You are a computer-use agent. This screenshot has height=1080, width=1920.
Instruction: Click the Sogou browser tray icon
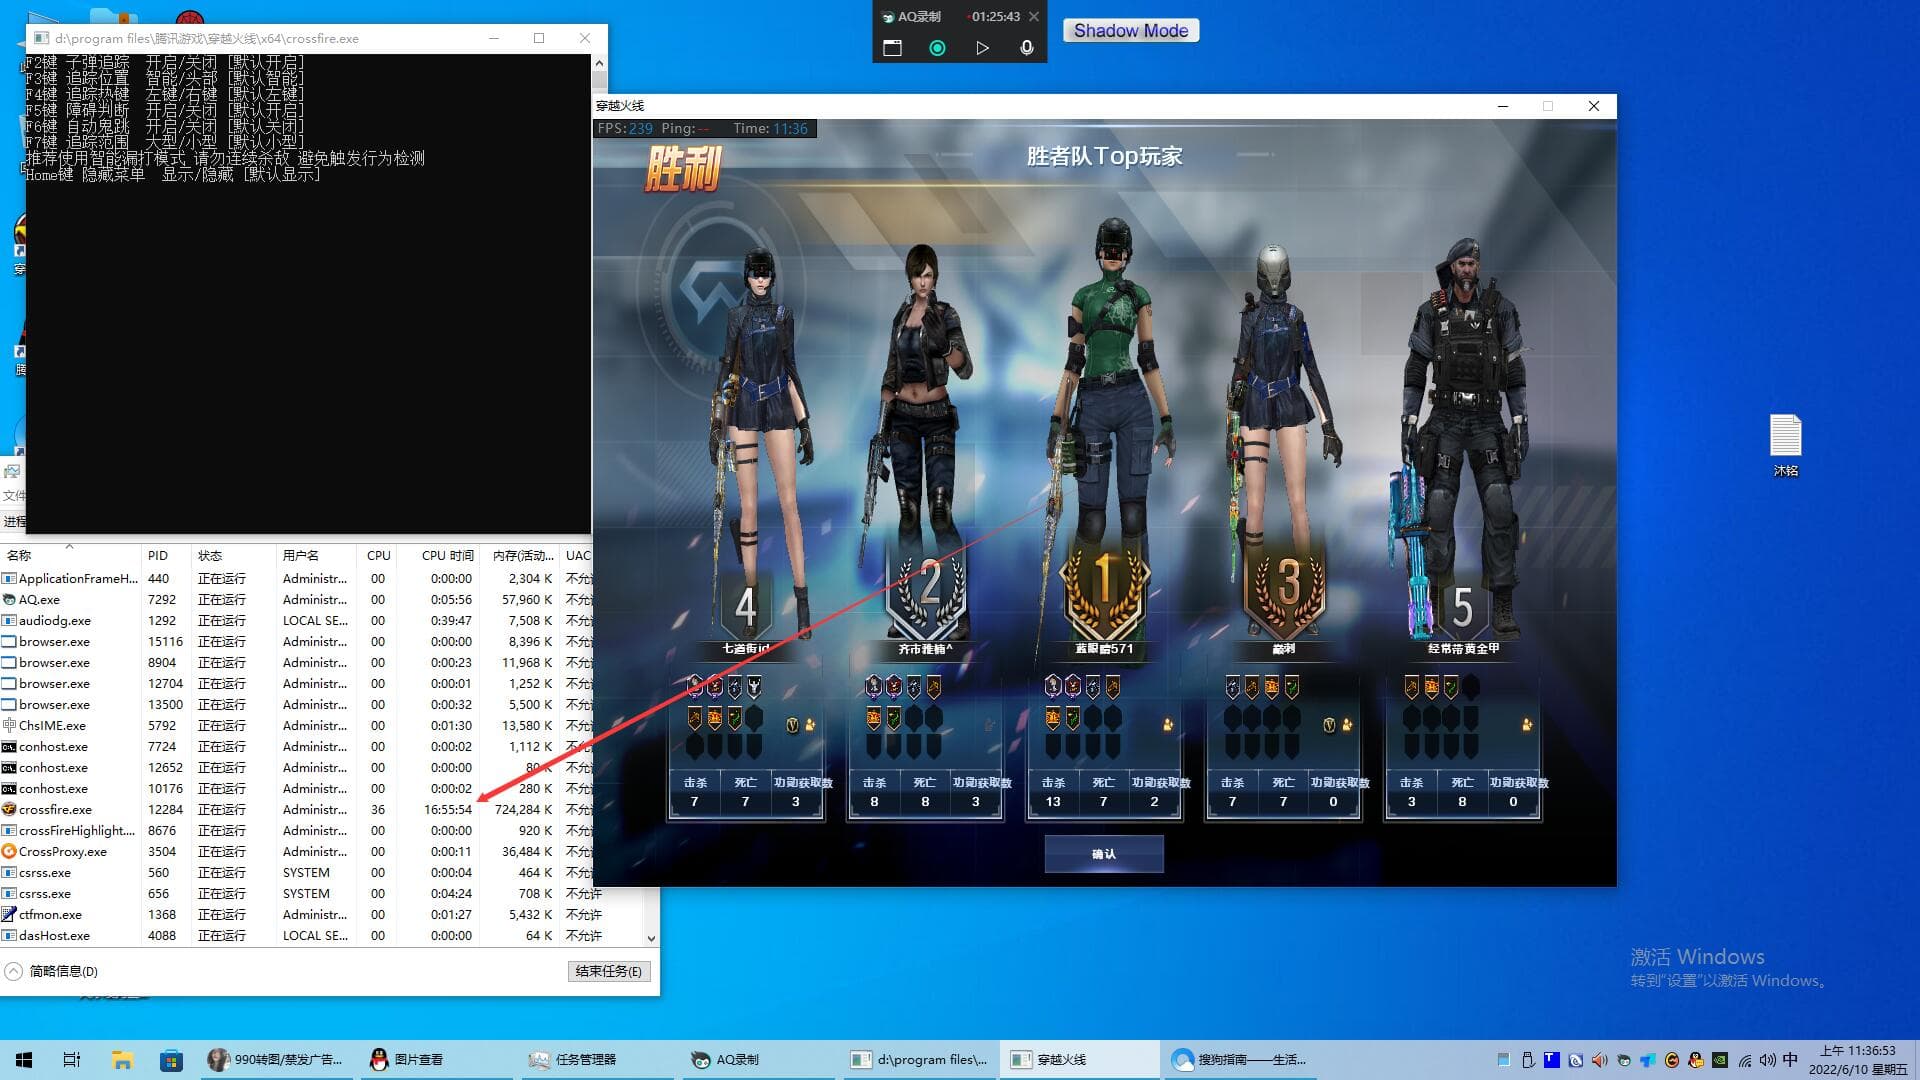(1576, 1060)
